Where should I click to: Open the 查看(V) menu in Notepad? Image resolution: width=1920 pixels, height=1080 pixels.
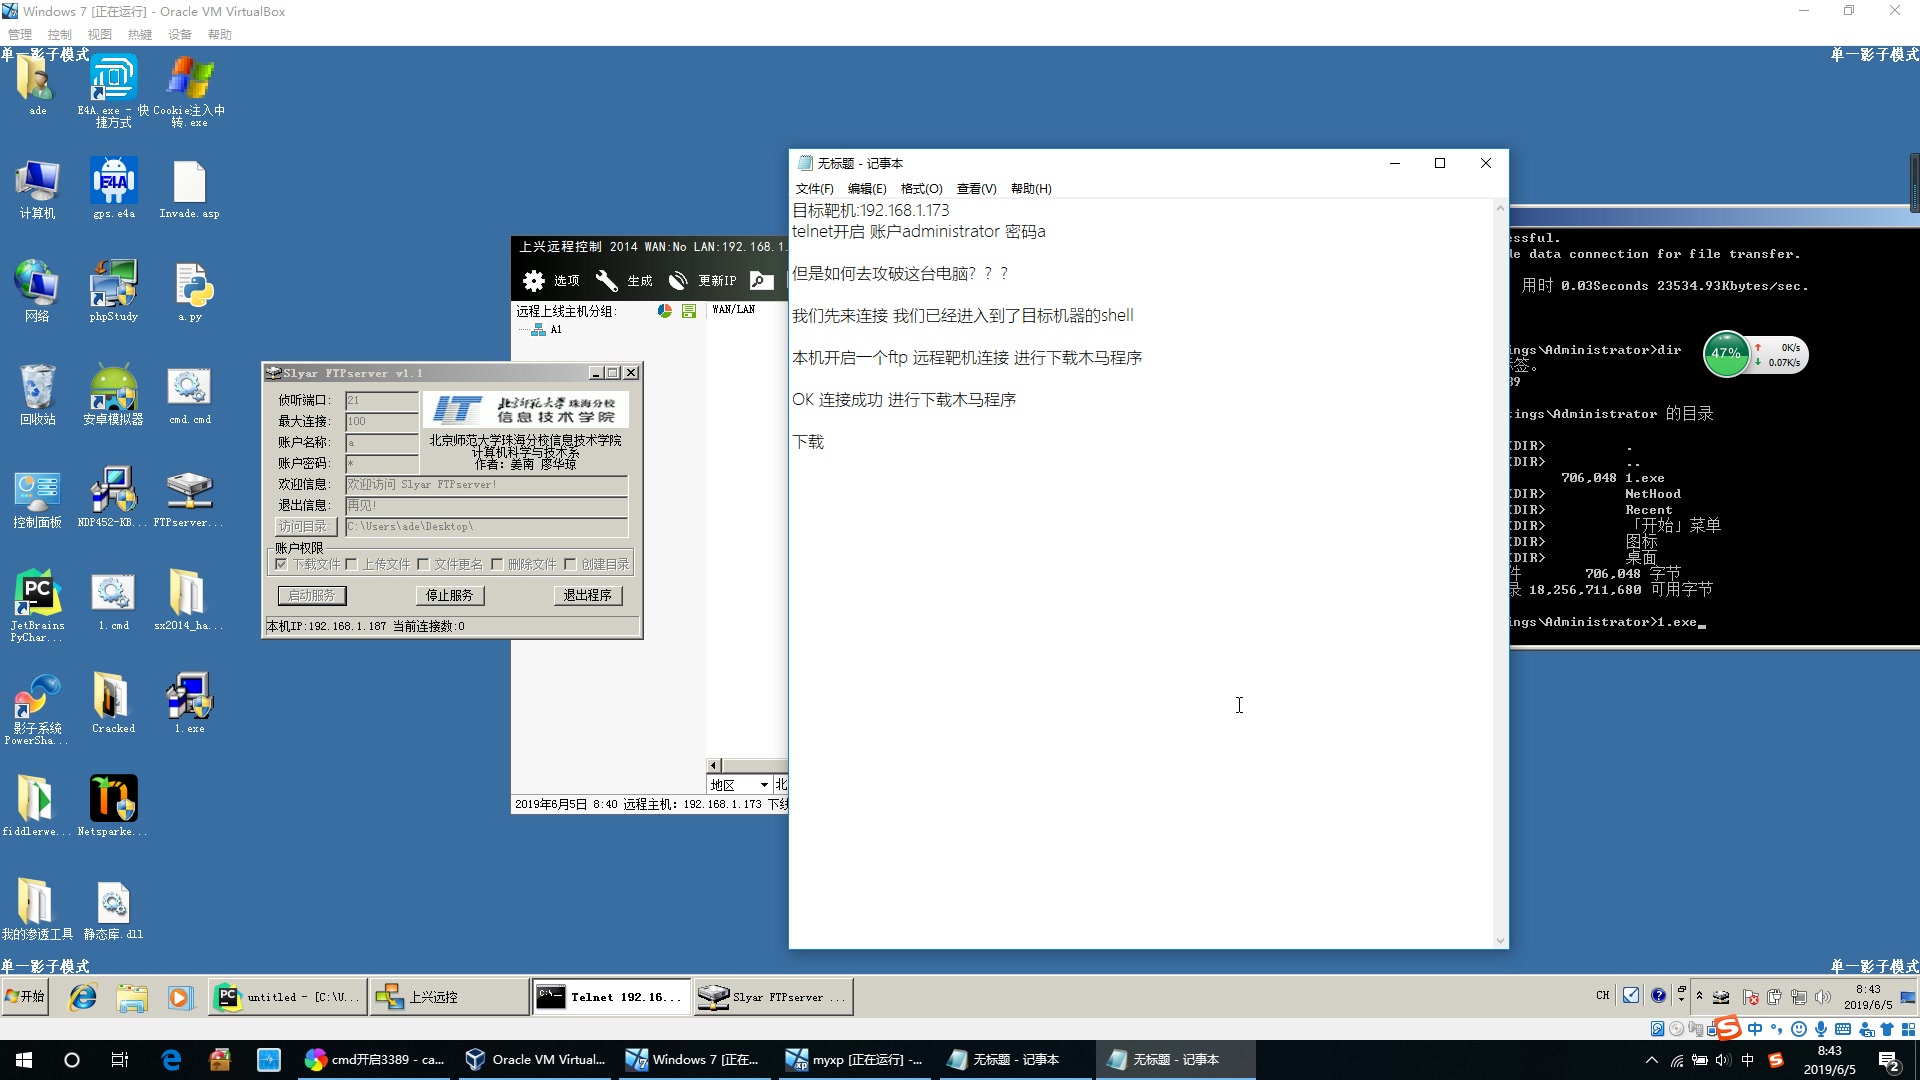[976, 189]
